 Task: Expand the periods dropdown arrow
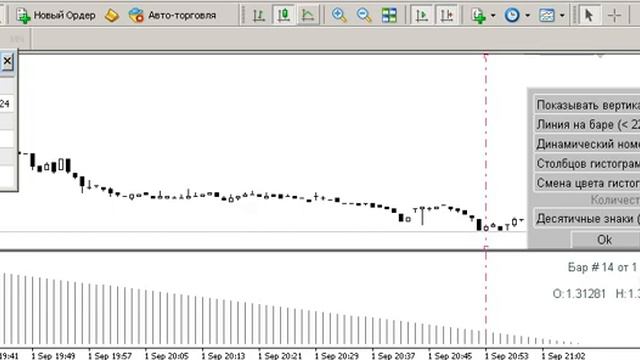[x=527, y=16]
